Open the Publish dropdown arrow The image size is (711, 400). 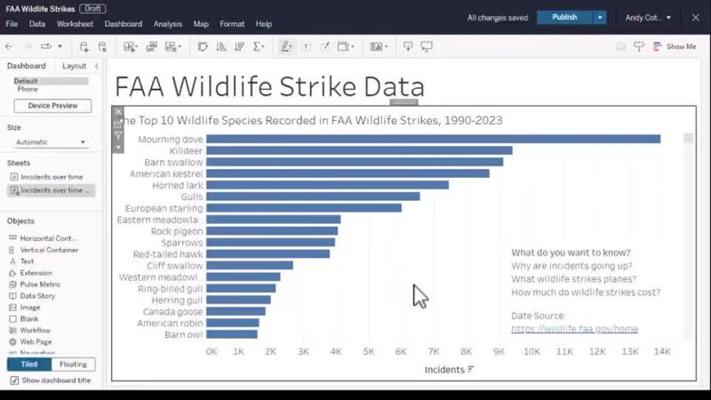coord(599,18)
